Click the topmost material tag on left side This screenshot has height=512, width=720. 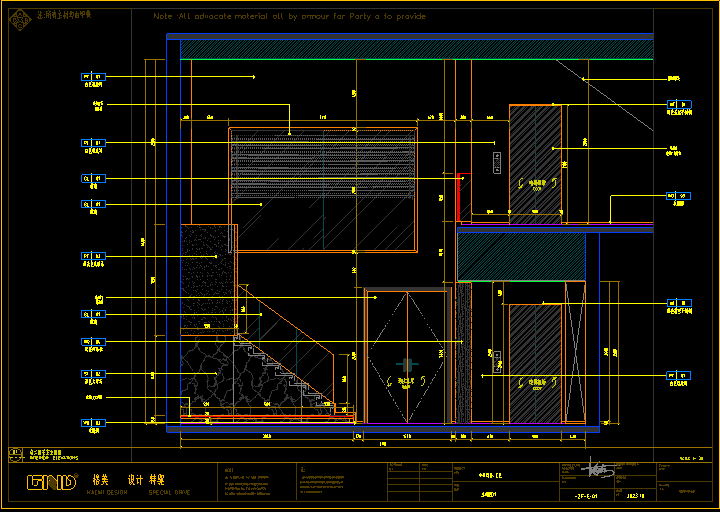point(92,77)
